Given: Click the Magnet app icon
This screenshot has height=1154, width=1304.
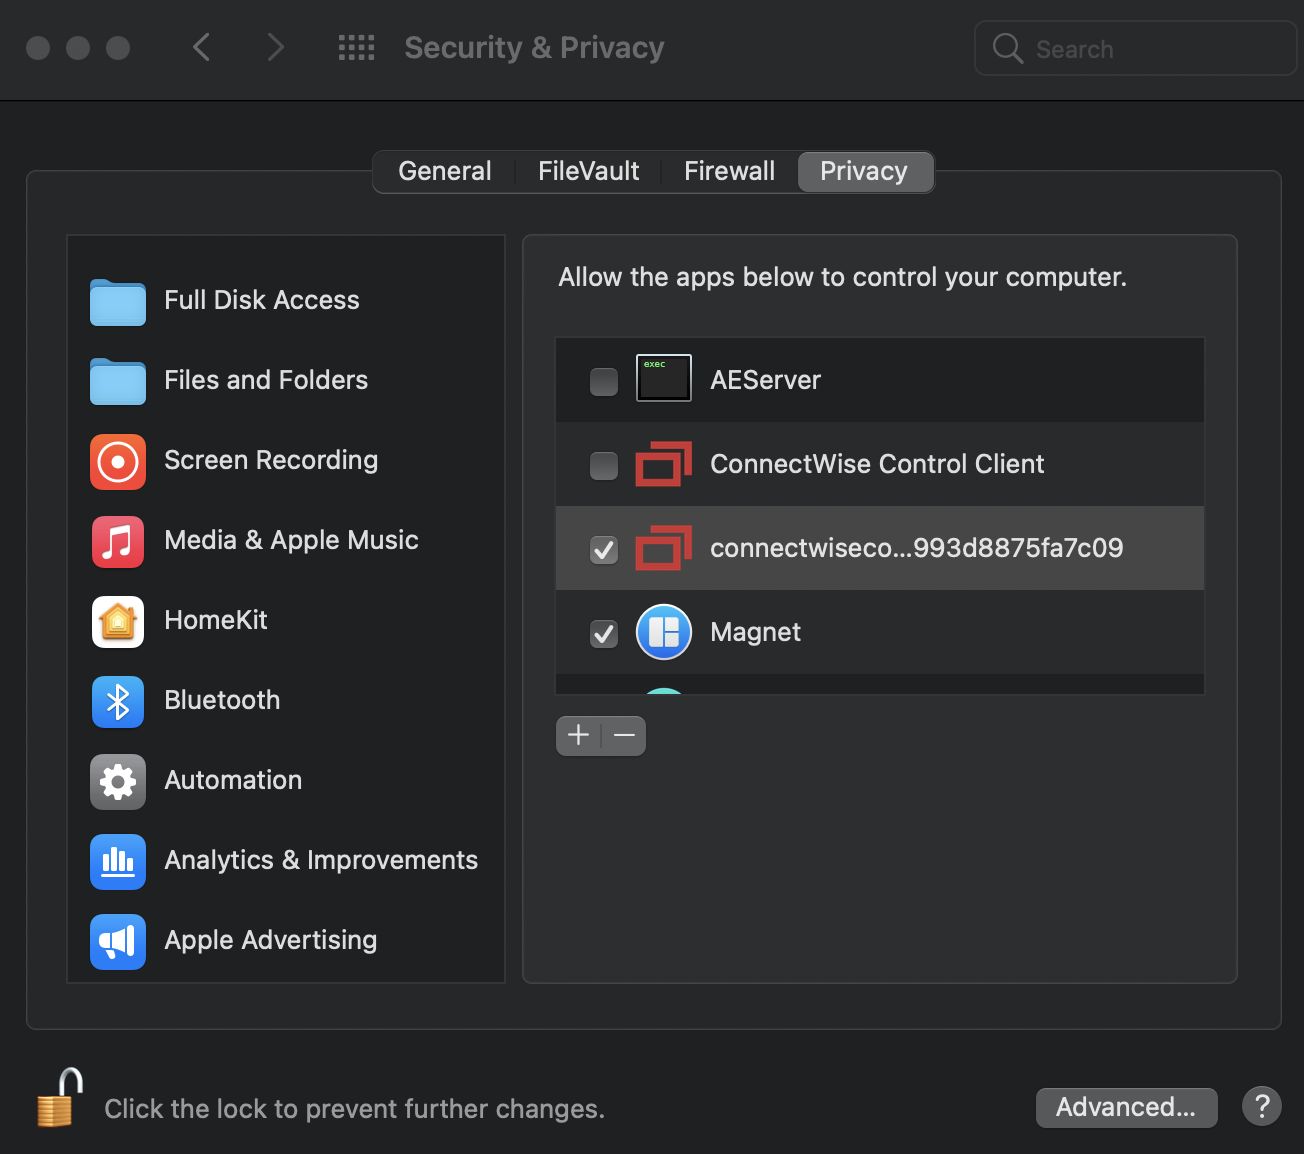Looking at the screenshot, I should 664,632.
